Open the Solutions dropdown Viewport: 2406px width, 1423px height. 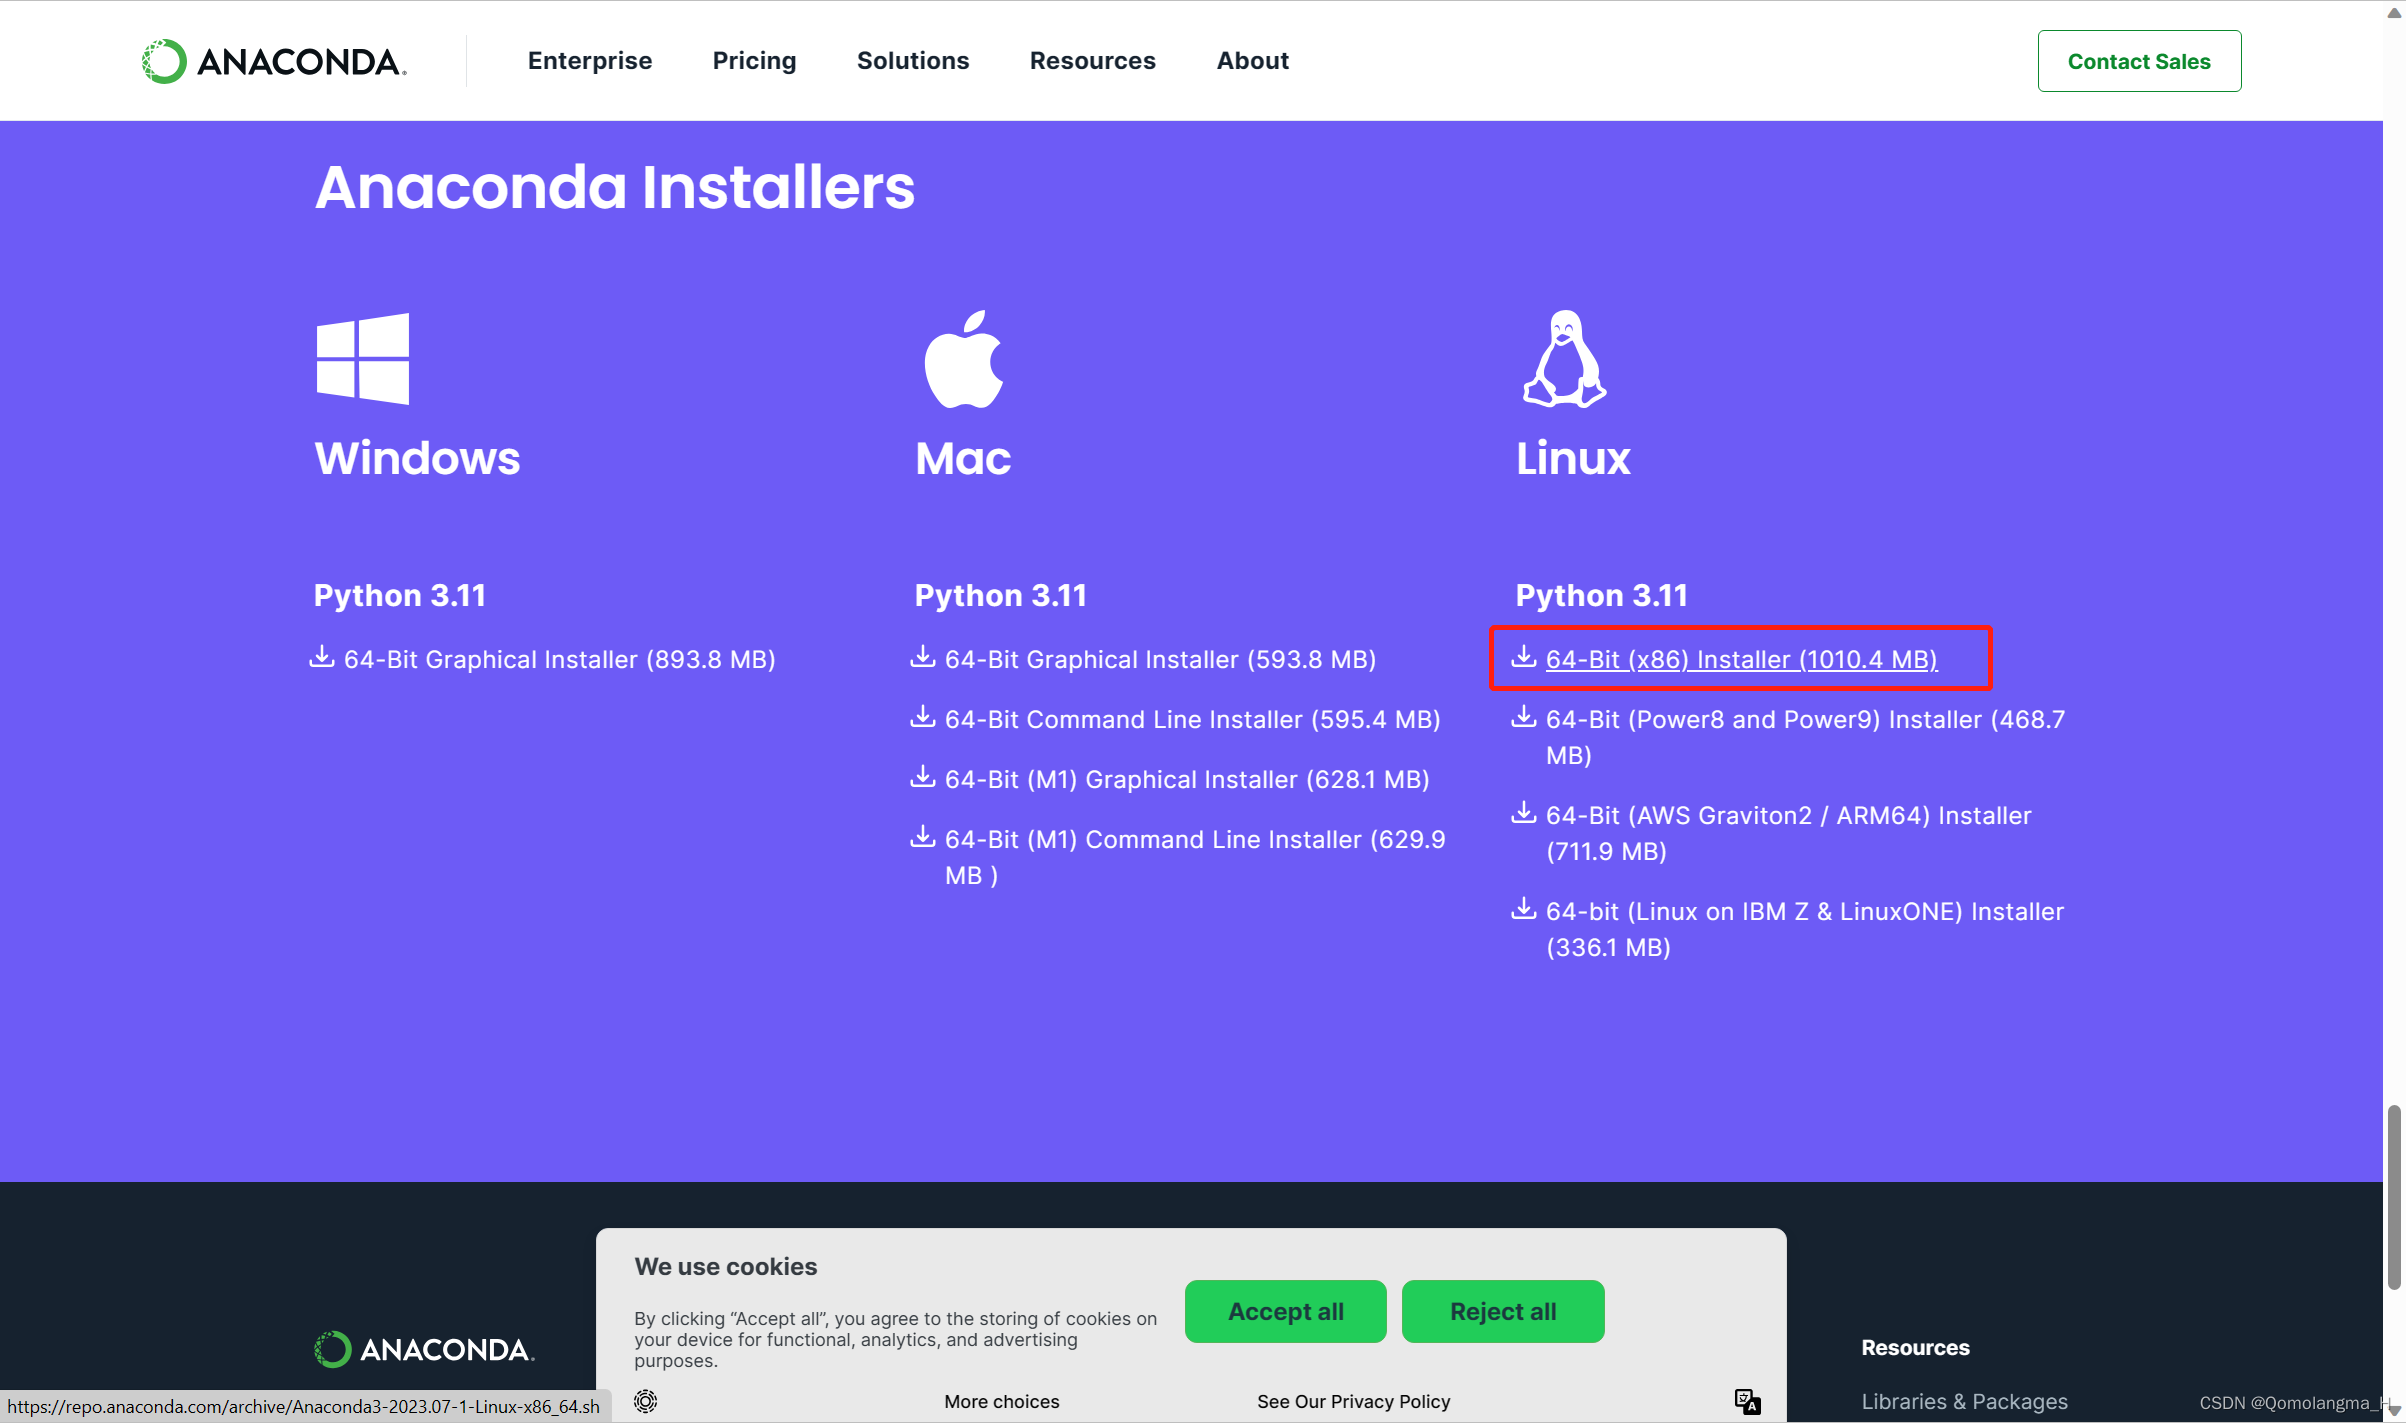tap(912, 60)
